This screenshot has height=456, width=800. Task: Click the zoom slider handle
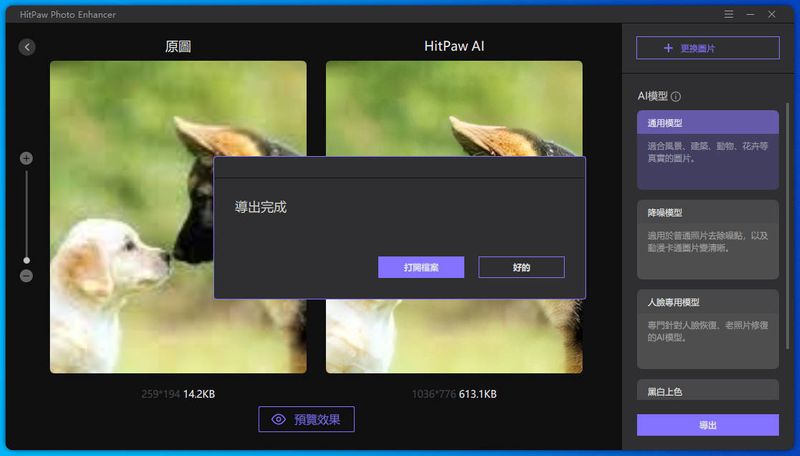point(27,261)
